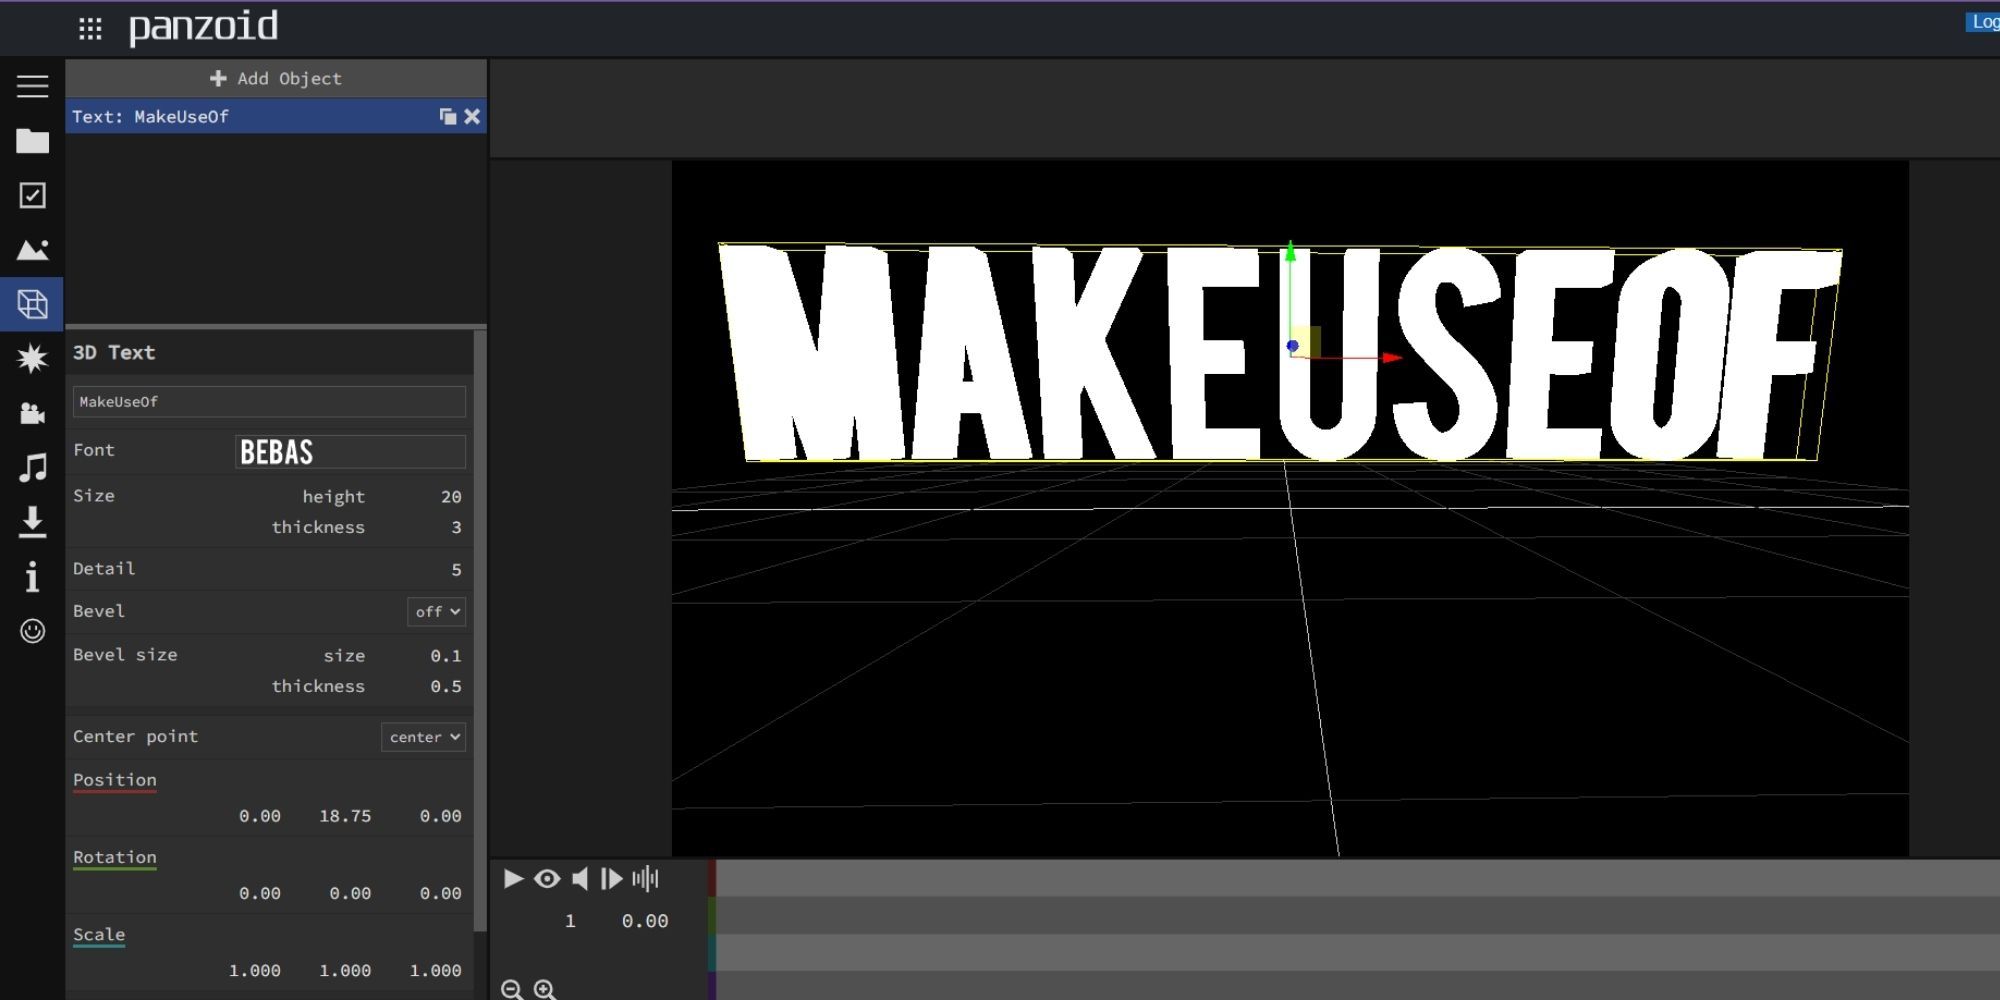The image size is (2000, 1000).
Task: Open the effects starburst icon
Action: coord(32,358)
